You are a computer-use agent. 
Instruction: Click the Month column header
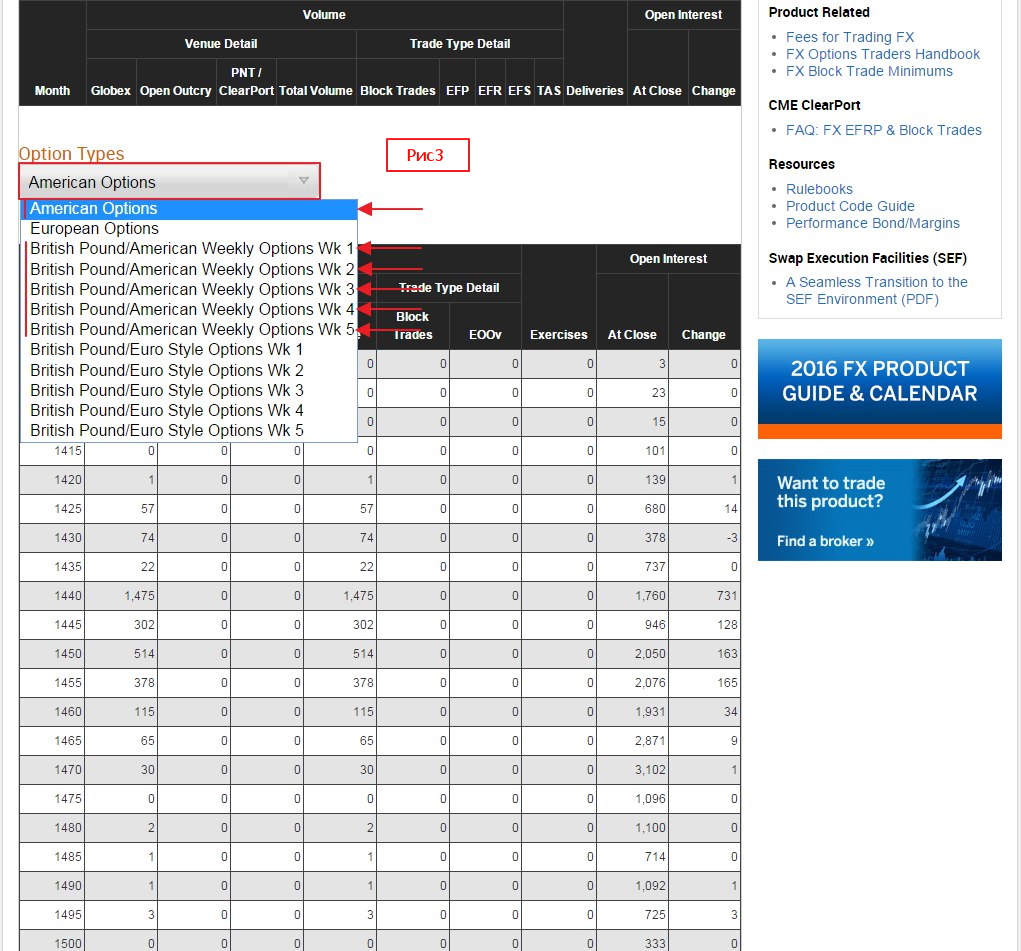point(52,91)
